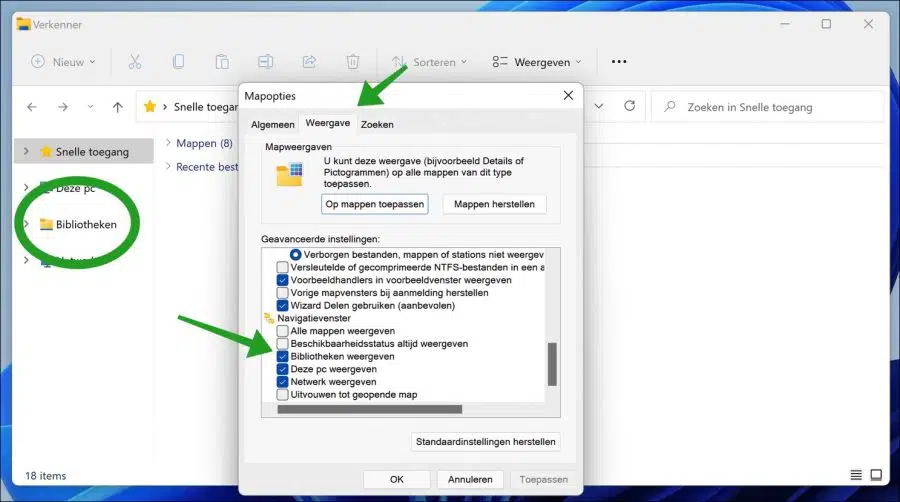The height and width of the screenshot is (502, 900).
Task: Click the Paste clipboard icon
Action: 222,62
